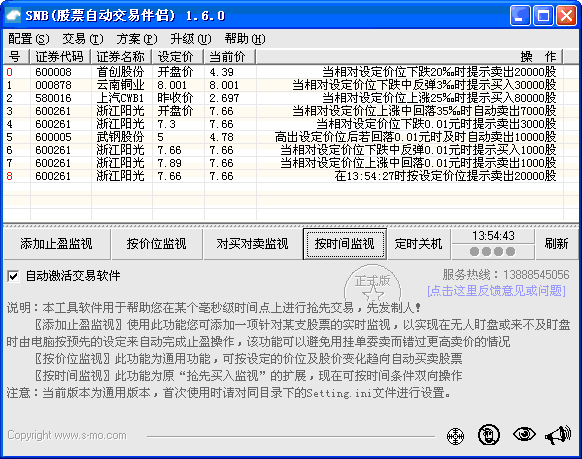Open the 配置(S) menu

(x=28, y=39)
